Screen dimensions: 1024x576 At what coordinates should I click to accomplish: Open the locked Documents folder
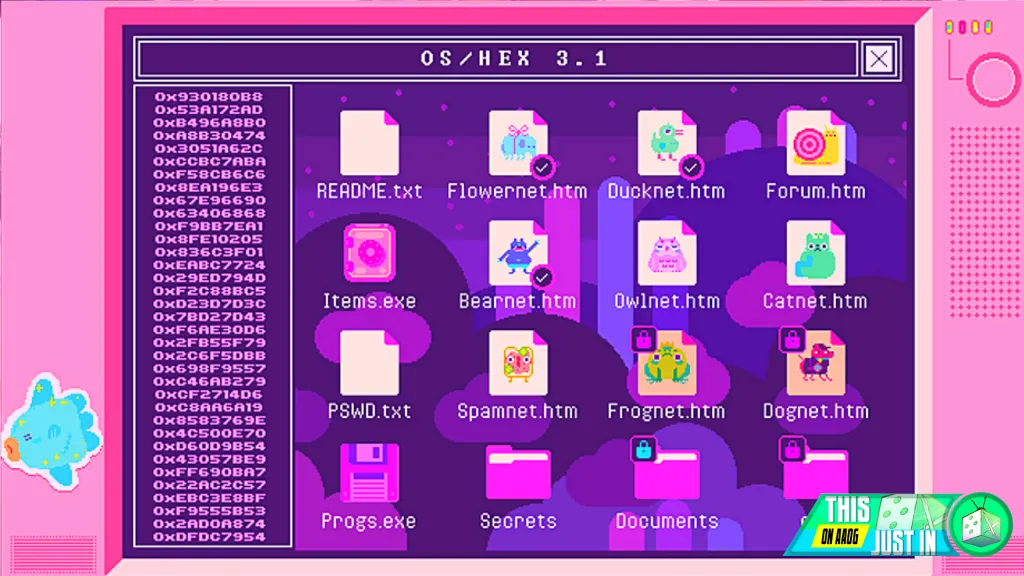click(x=667, y=474)
